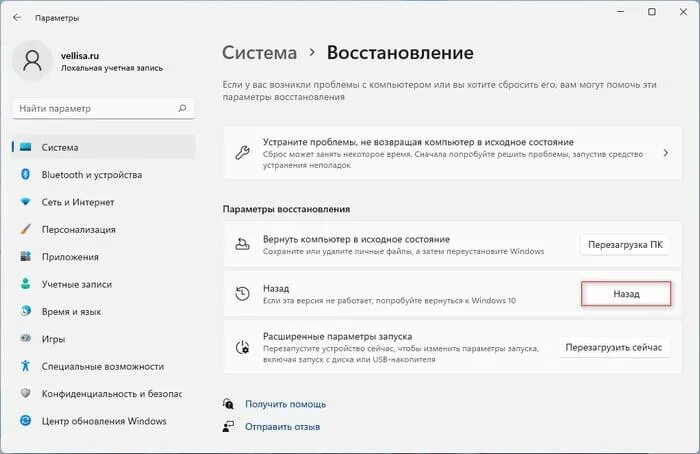
Task: Open the Получить помощь link
Action: [285, 404]
